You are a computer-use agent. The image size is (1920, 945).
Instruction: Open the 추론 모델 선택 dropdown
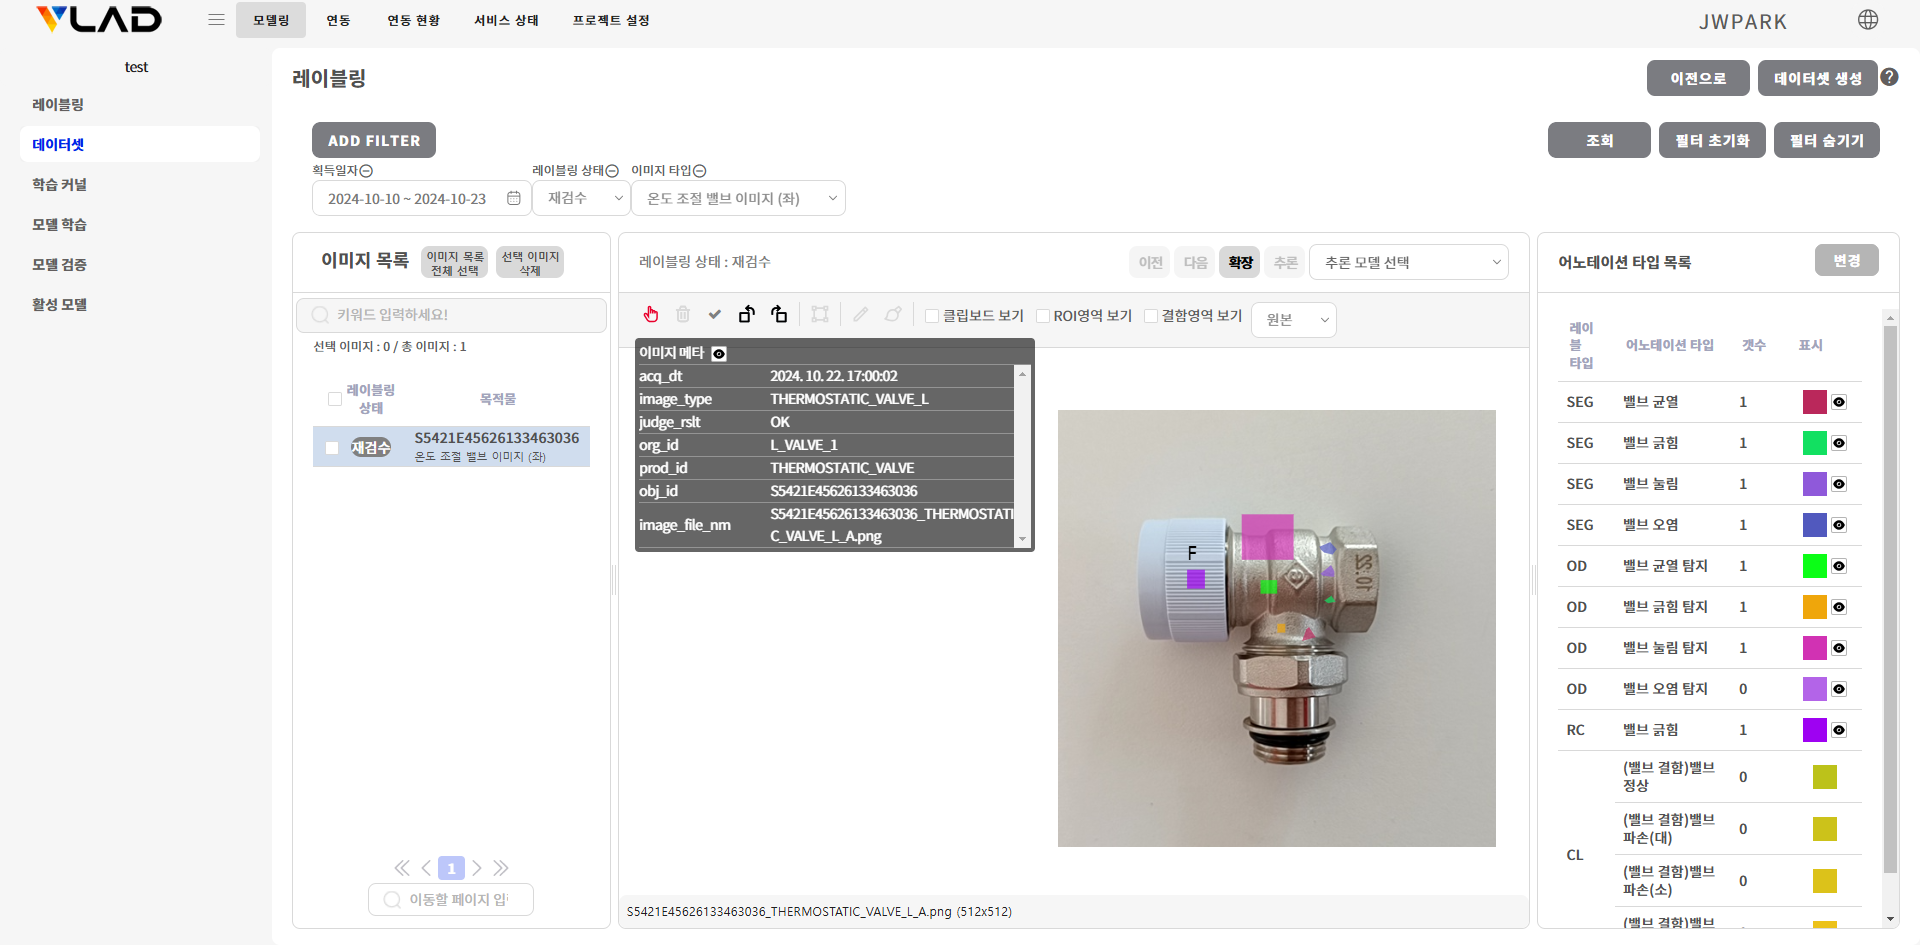[x=1408, y=262]
